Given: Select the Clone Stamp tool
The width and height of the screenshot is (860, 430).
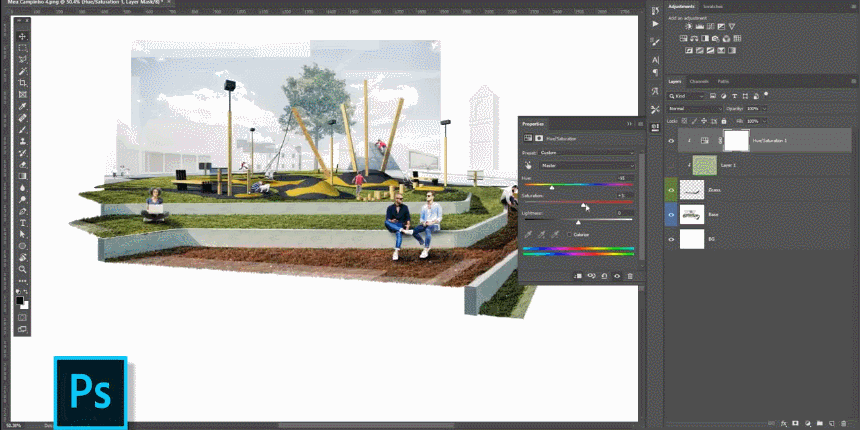Looking at the screenshot, I should pos(22,141).
